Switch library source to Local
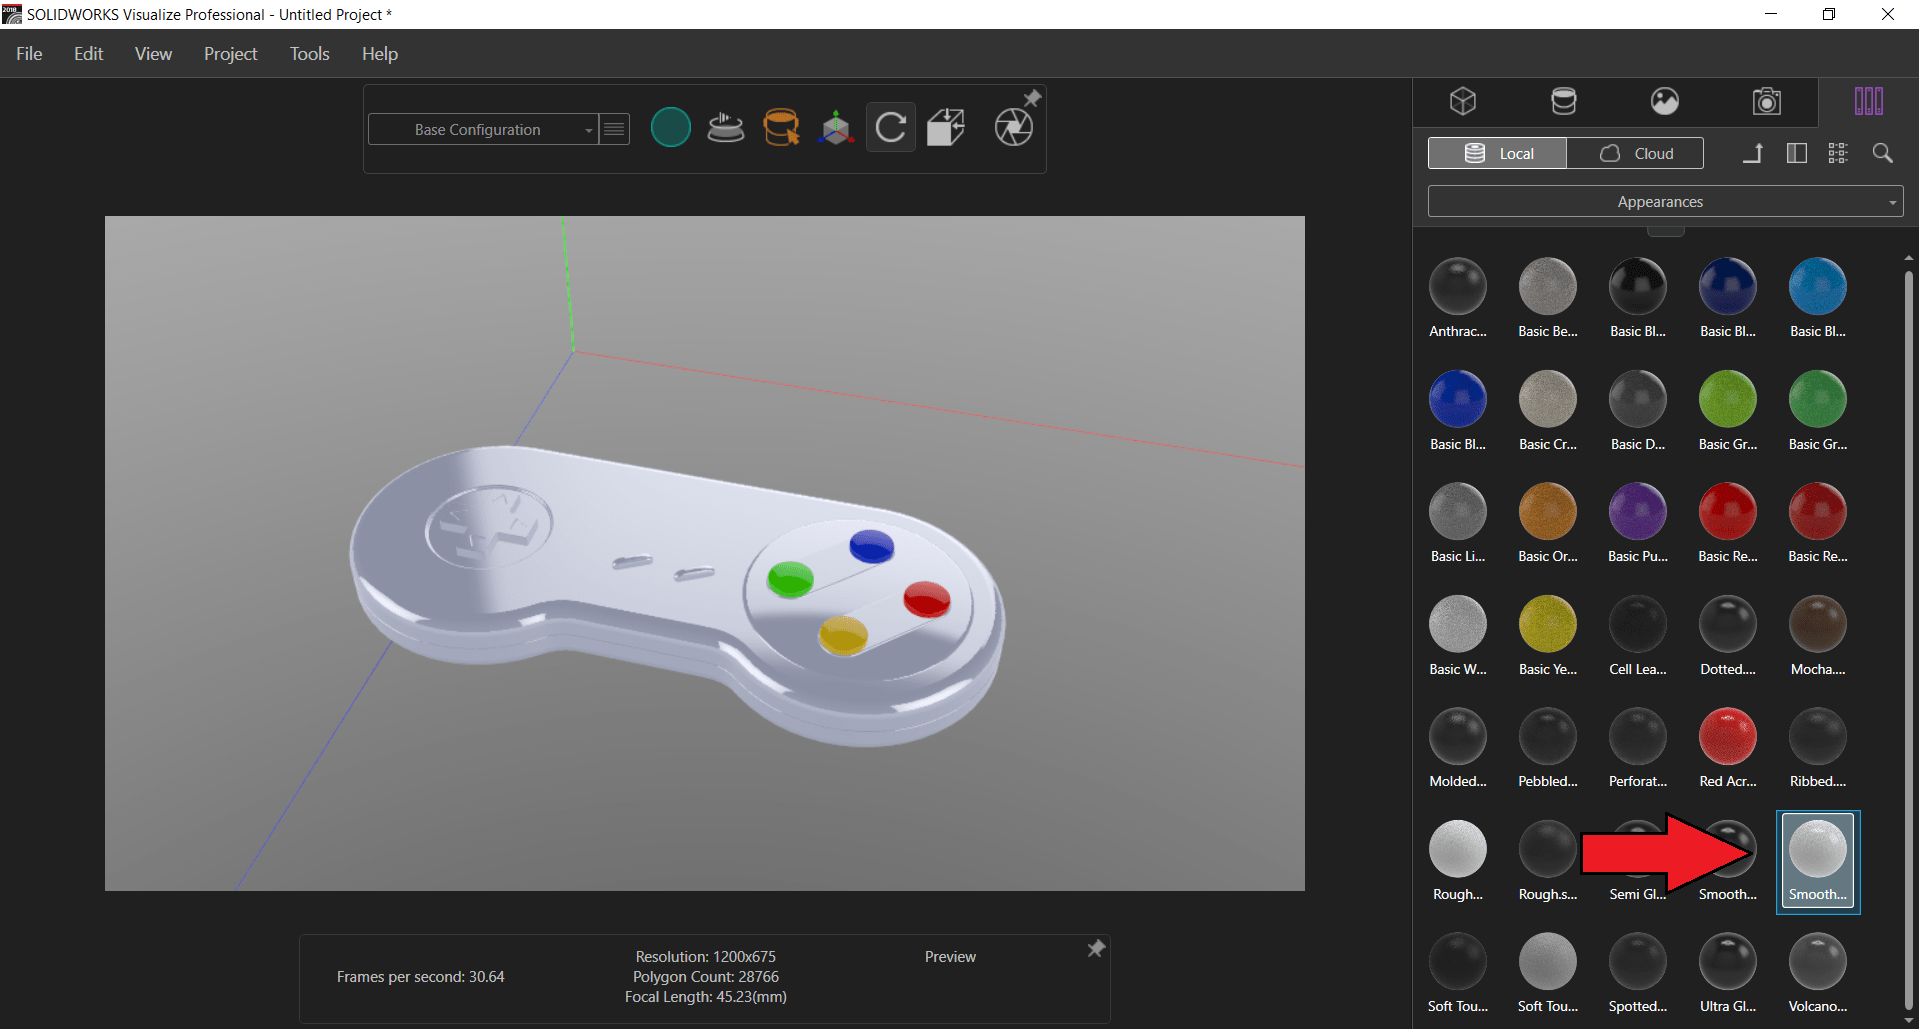 point(1497,153)
